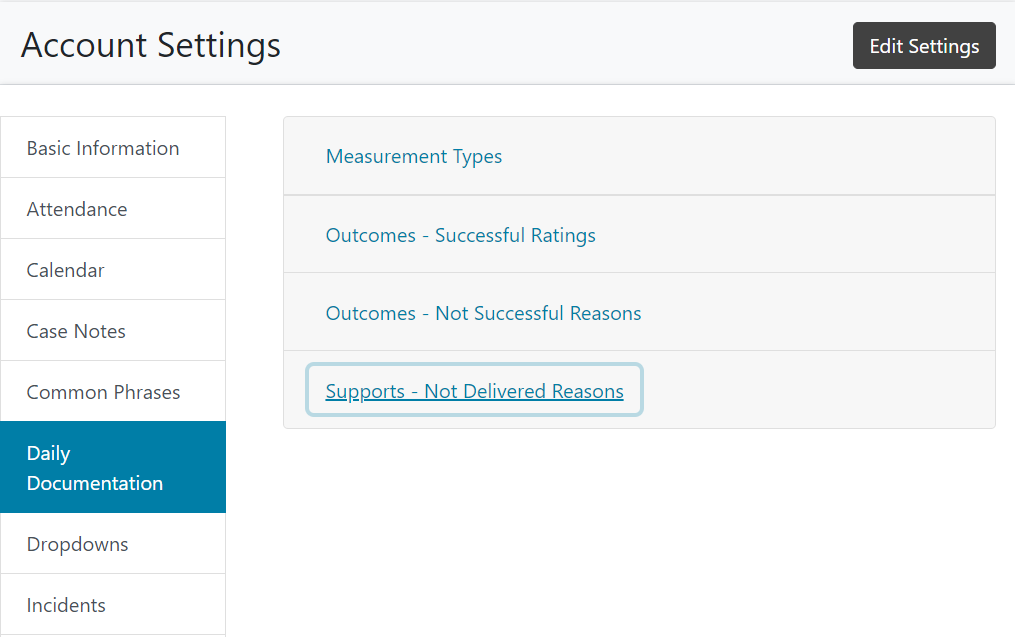Screen dimensions: 1015x637
Task: Open Outcomes - Not Successful Reasons
Action: pyautogui.click(x=483, y=313)
